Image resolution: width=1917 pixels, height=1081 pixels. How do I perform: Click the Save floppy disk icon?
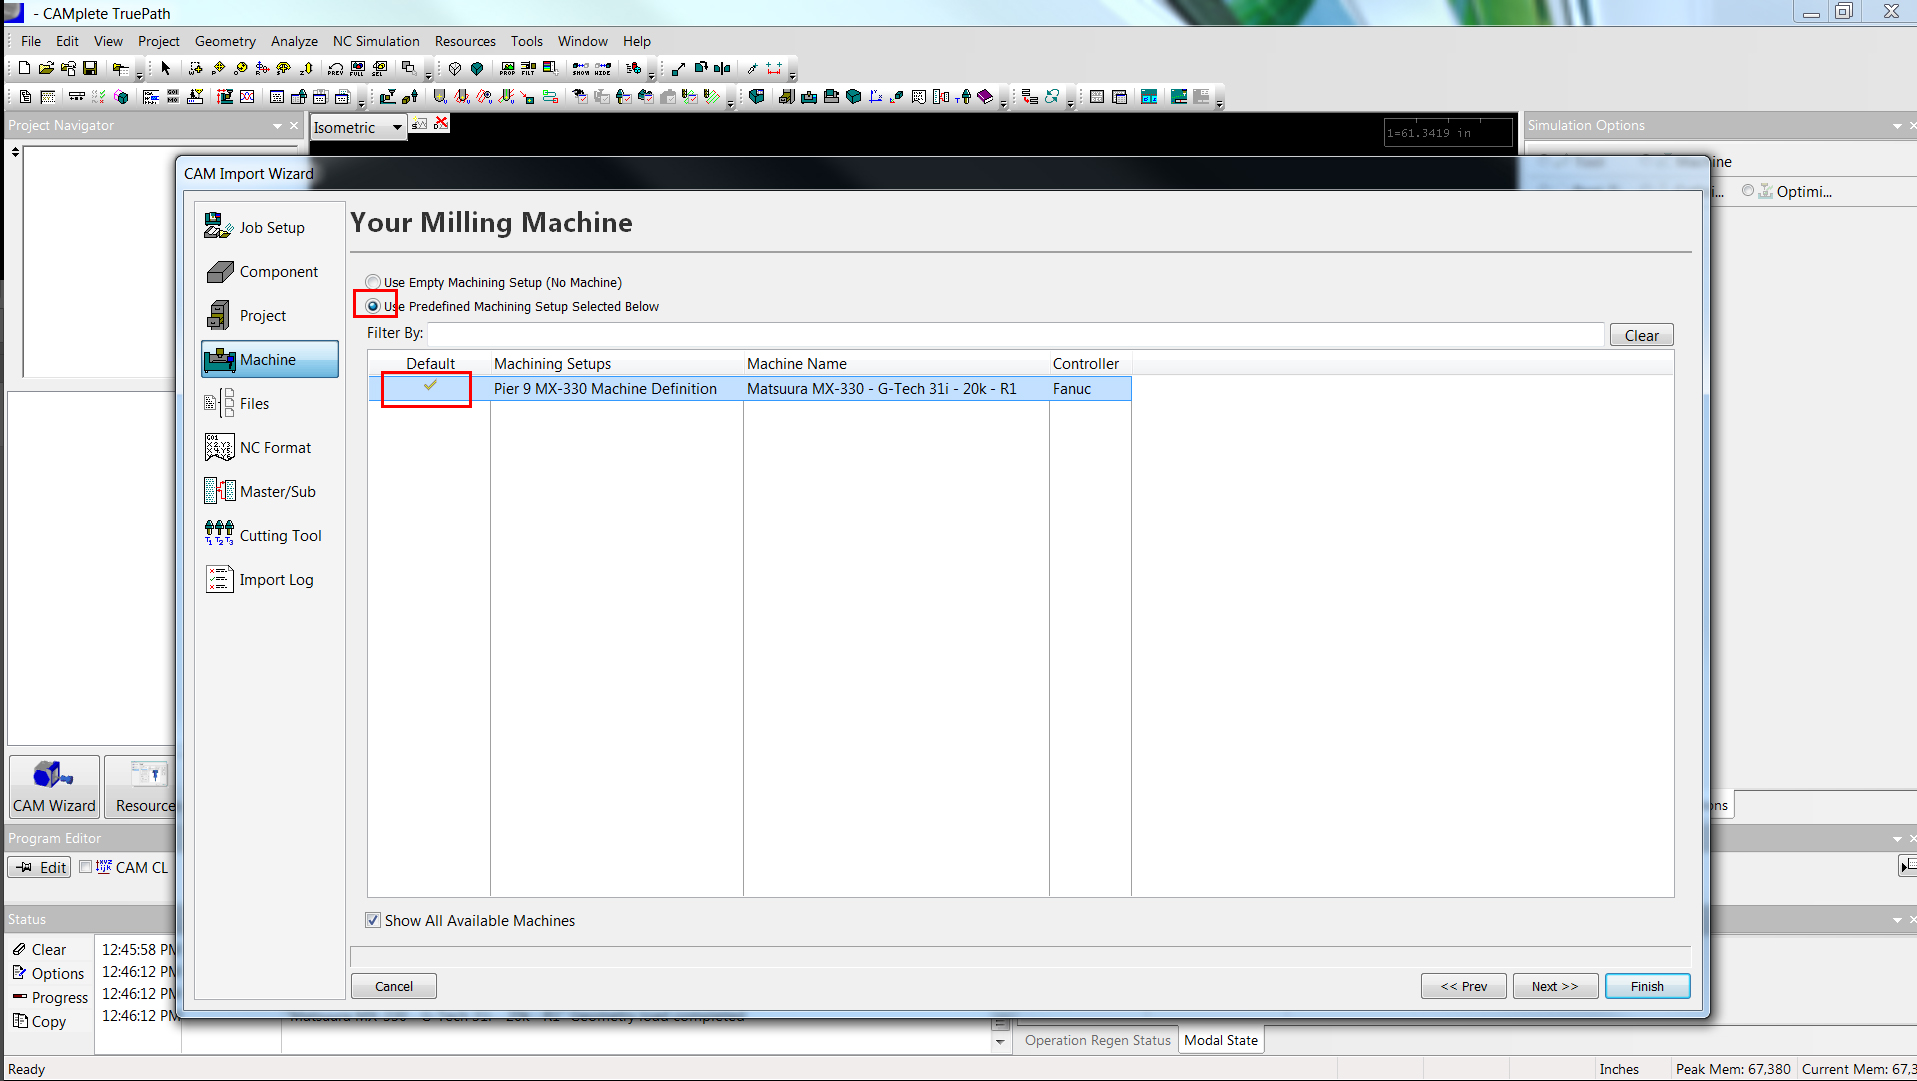pos(90,68)
